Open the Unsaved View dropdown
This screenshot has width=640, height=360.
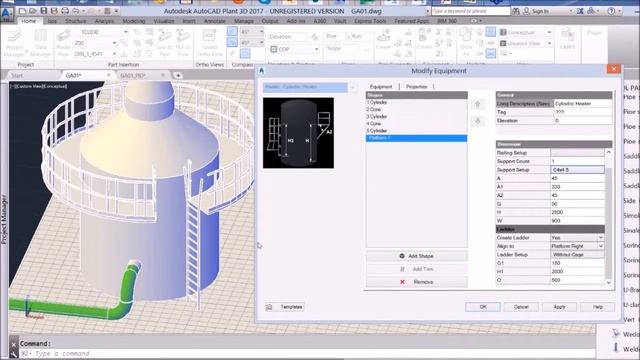pyautogui.click(x=549, y=43)
